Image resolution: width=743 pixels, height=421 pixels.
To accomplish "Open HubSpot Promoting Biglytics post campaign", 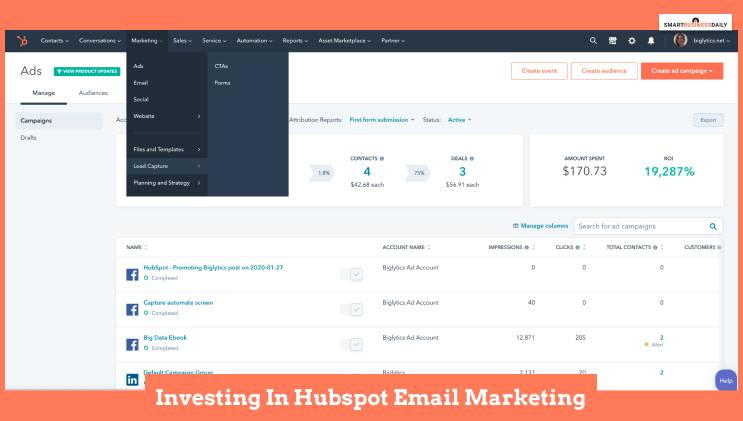I will (x=213, y=267).
